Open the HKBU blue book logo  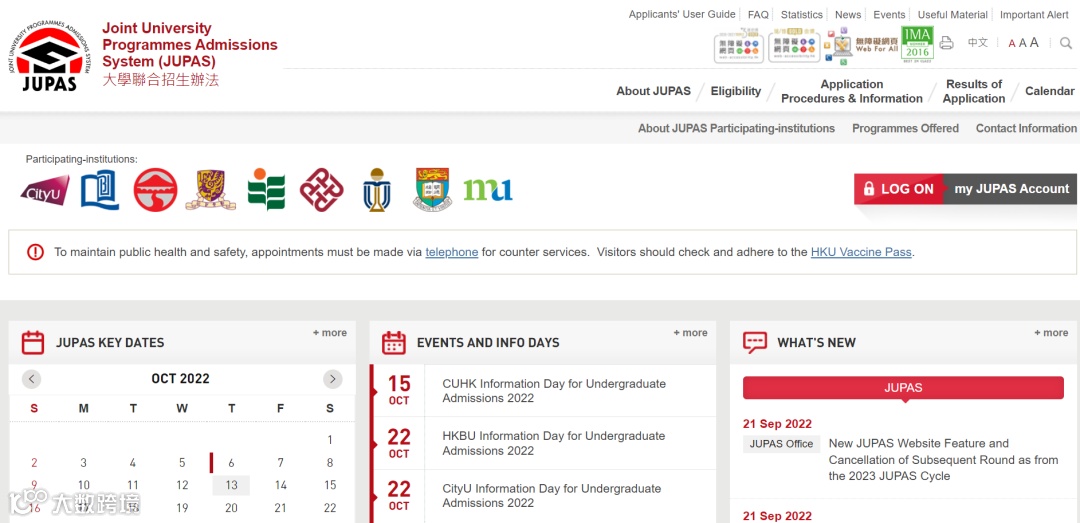click(x=100, y=189)
